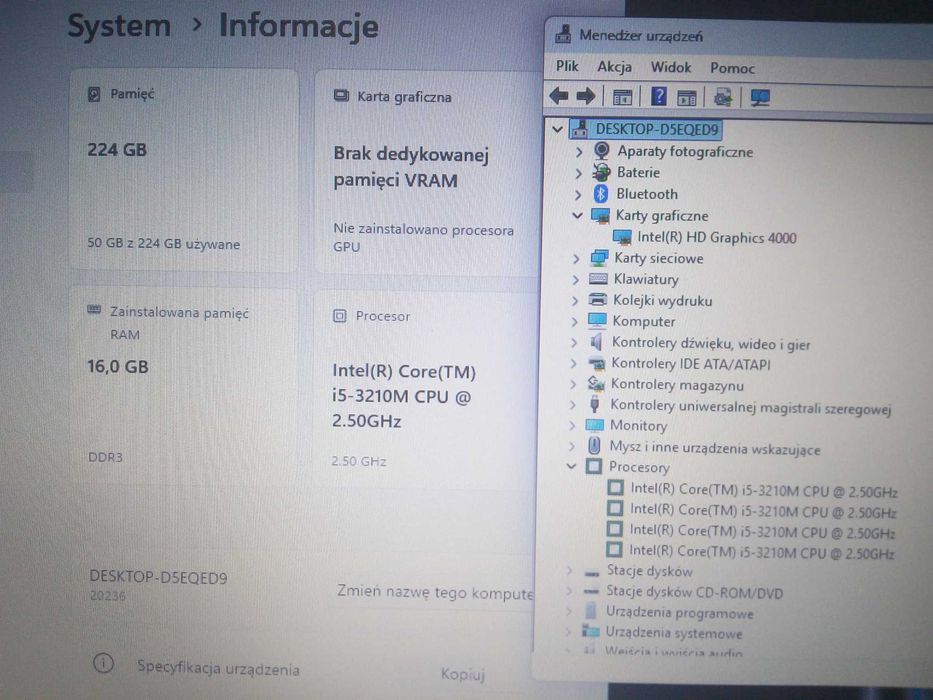Click the action pane toolbar icon beside Help

coord(687,97)
